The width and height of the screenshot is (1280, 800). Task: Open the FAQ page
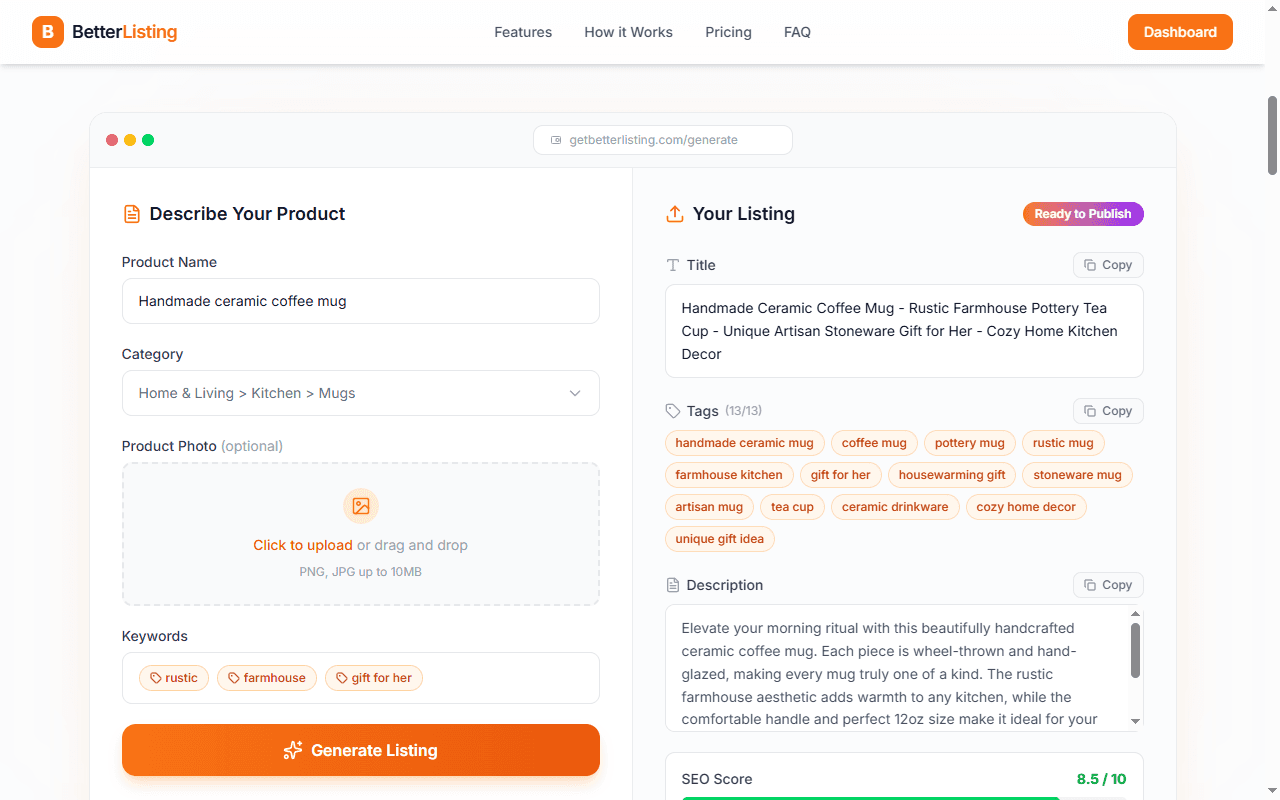tap(797, 31)
